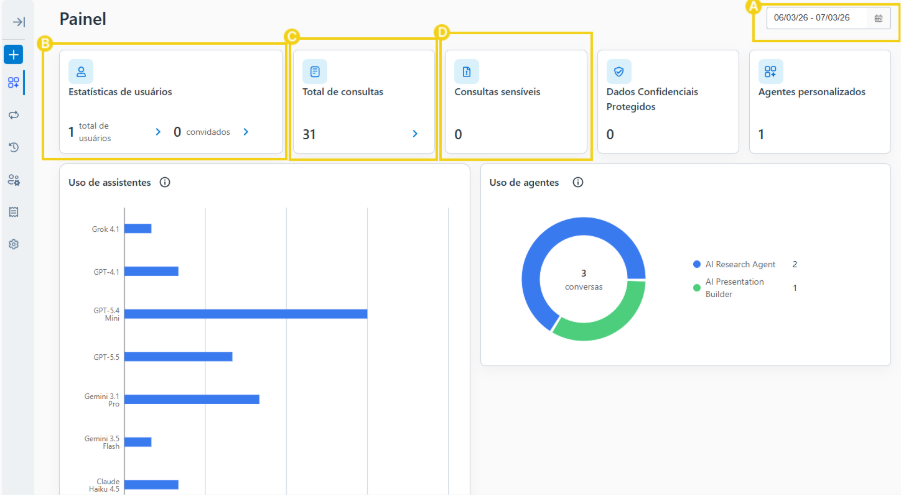Click the grid-plus icon on Agentes personalizados card
This screenshot has width=901, height=495.
point(771,71)
